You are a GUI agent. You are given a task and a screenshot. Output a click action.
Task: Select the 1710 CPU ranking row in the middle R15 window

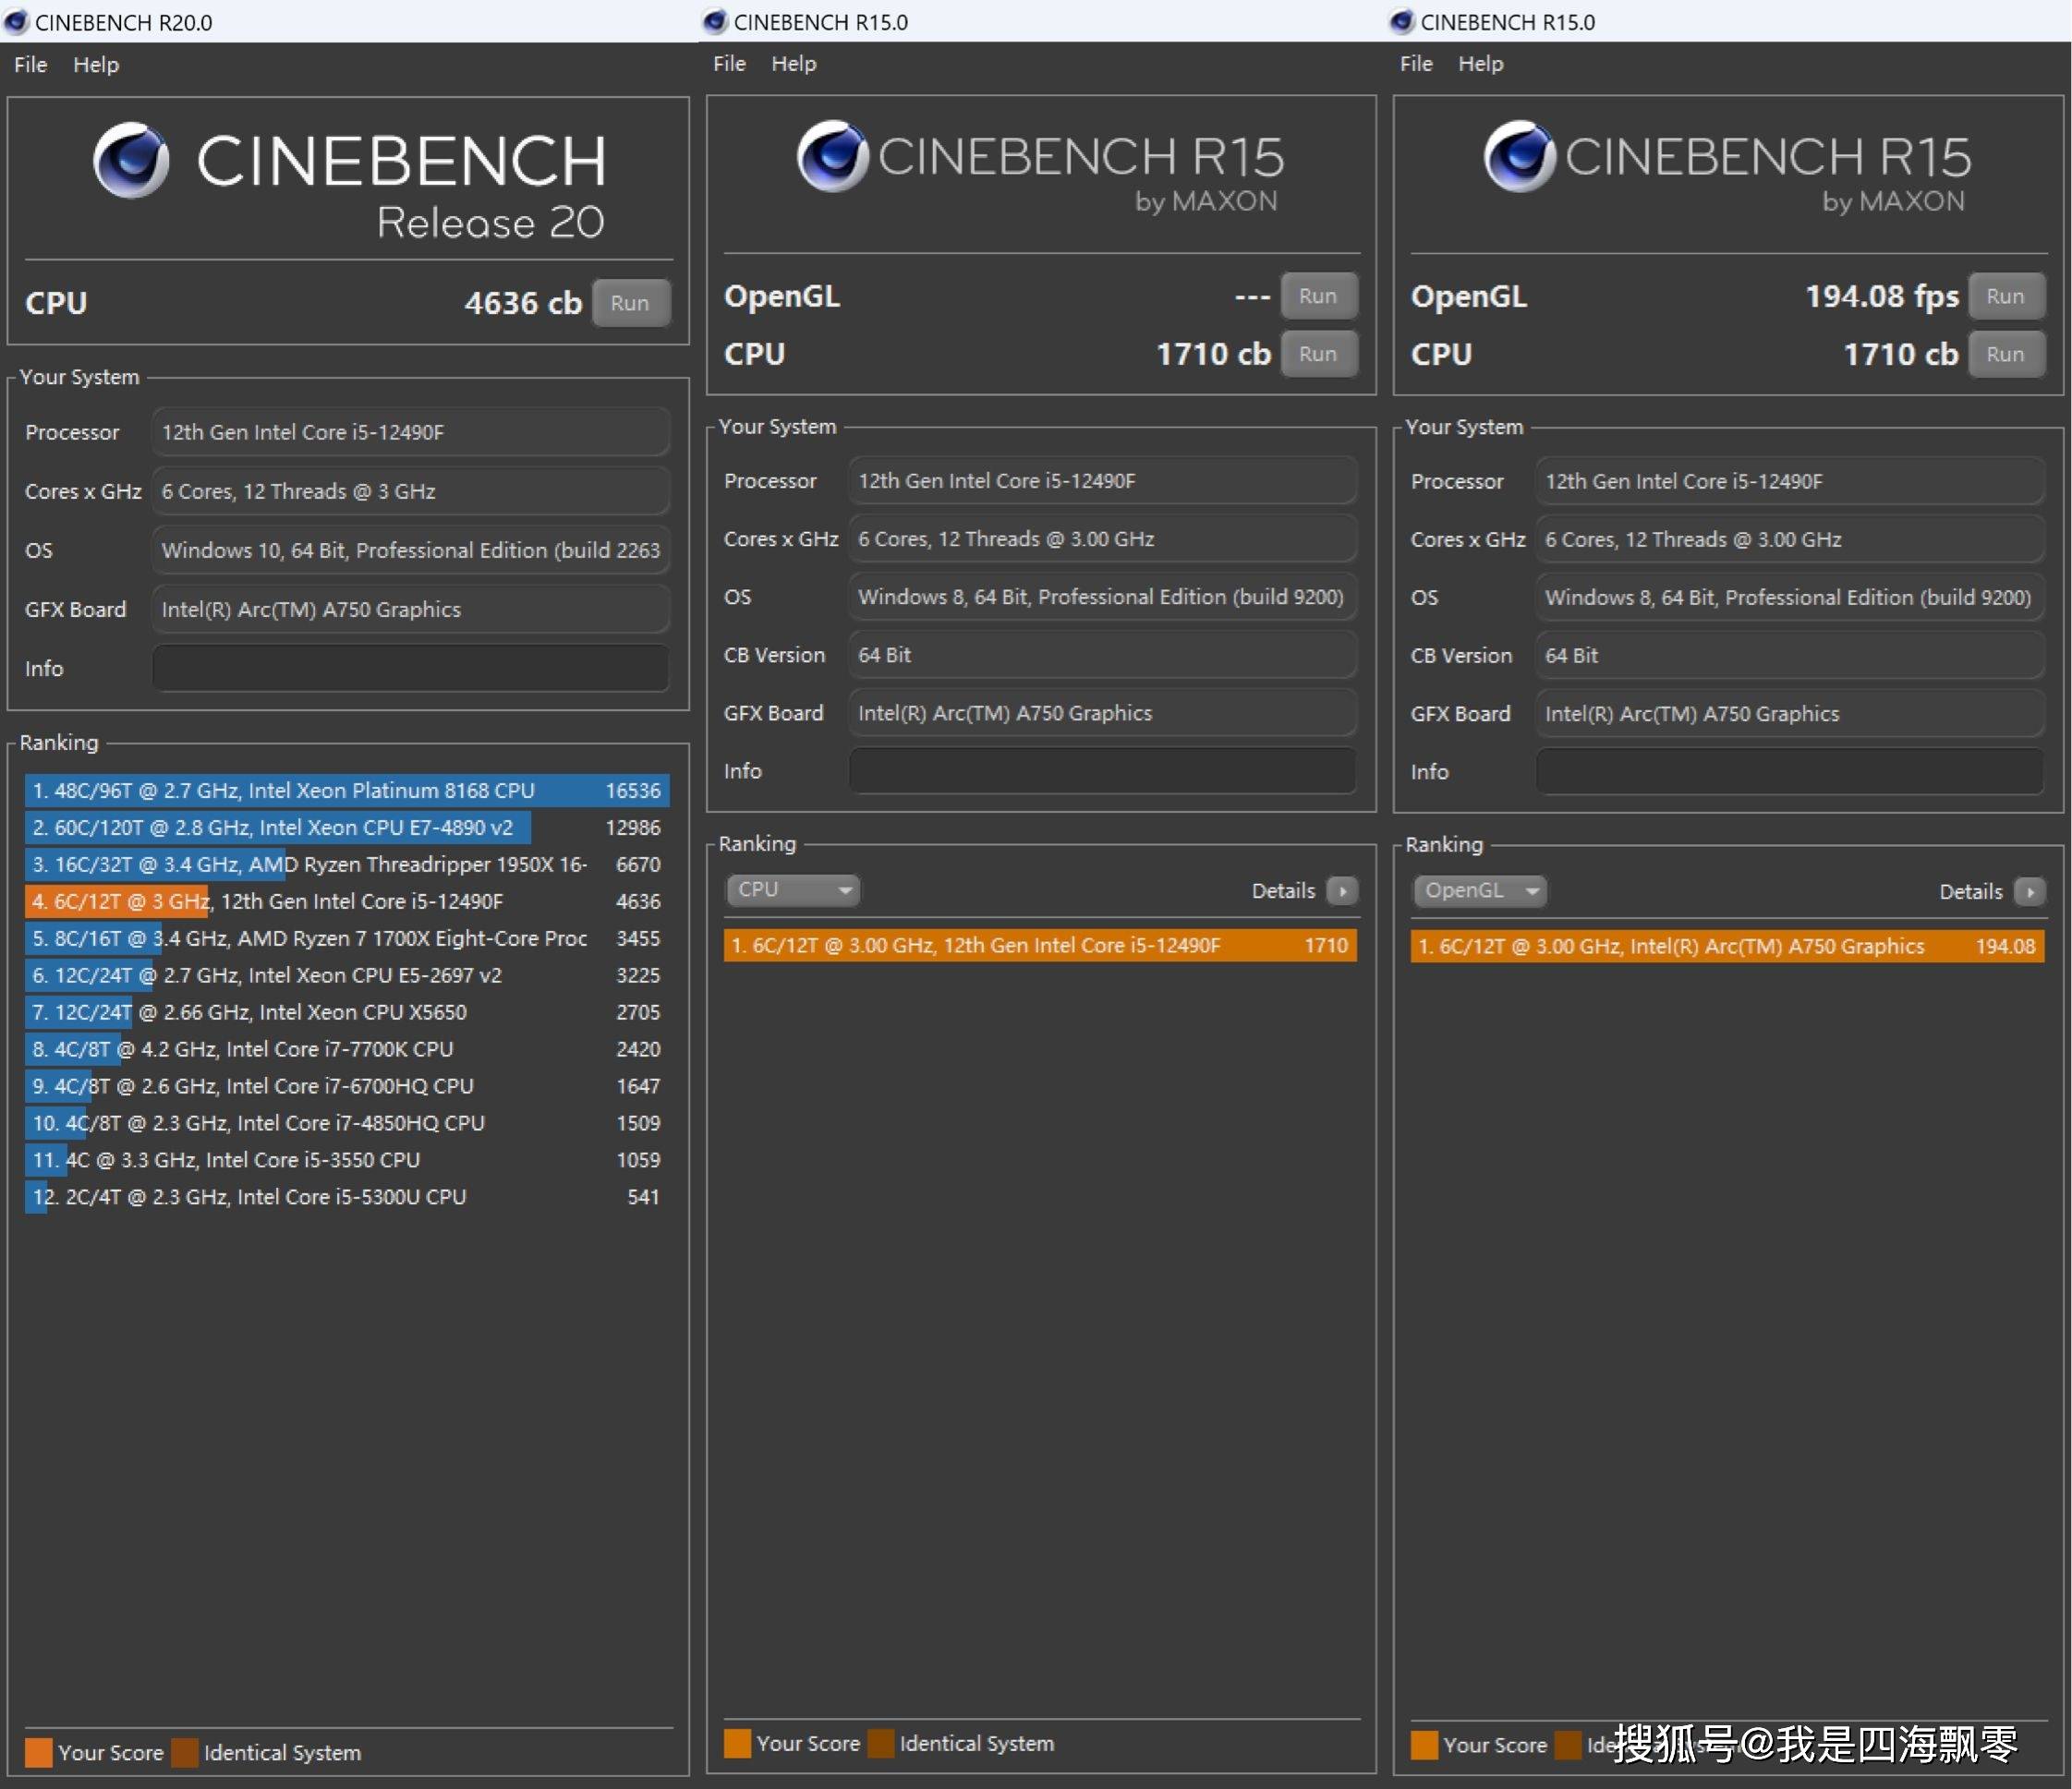pos(1040,946)
